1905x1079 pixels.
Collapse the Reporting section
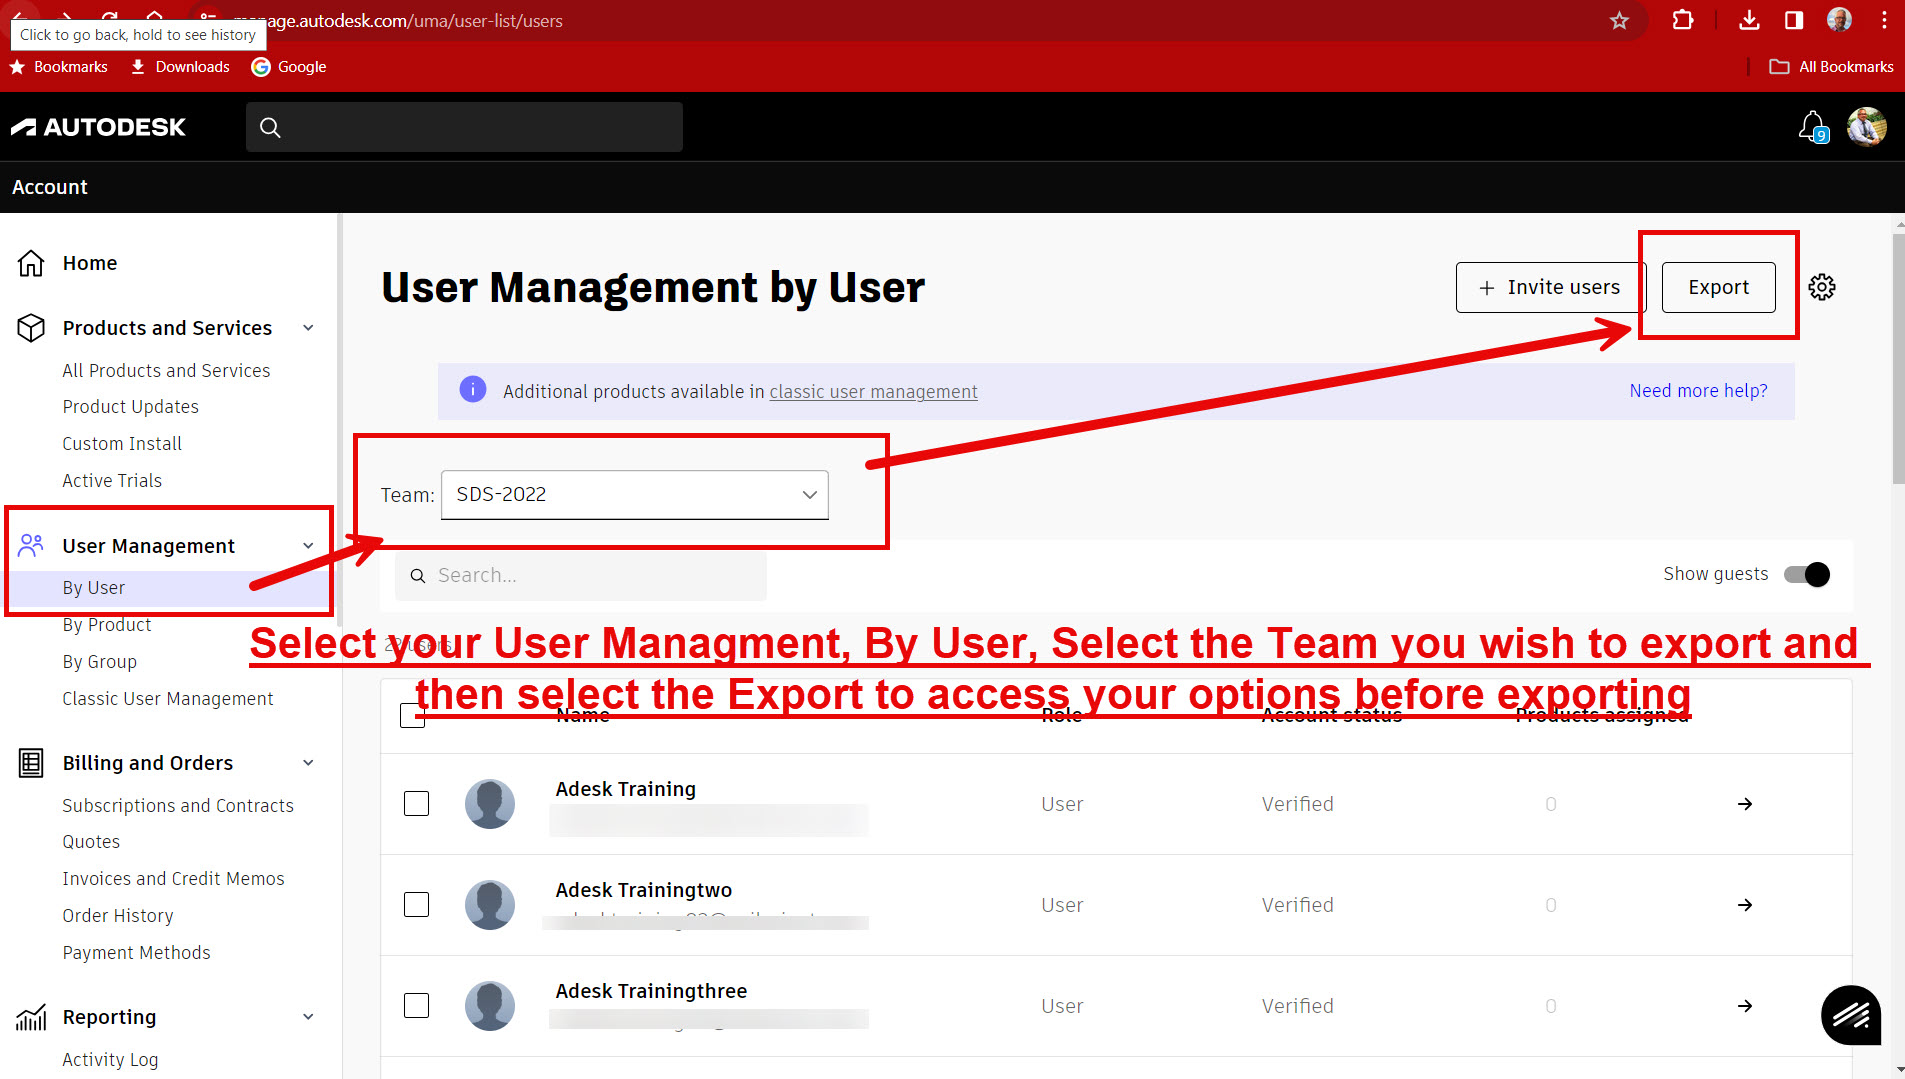tap(309, 1017)
